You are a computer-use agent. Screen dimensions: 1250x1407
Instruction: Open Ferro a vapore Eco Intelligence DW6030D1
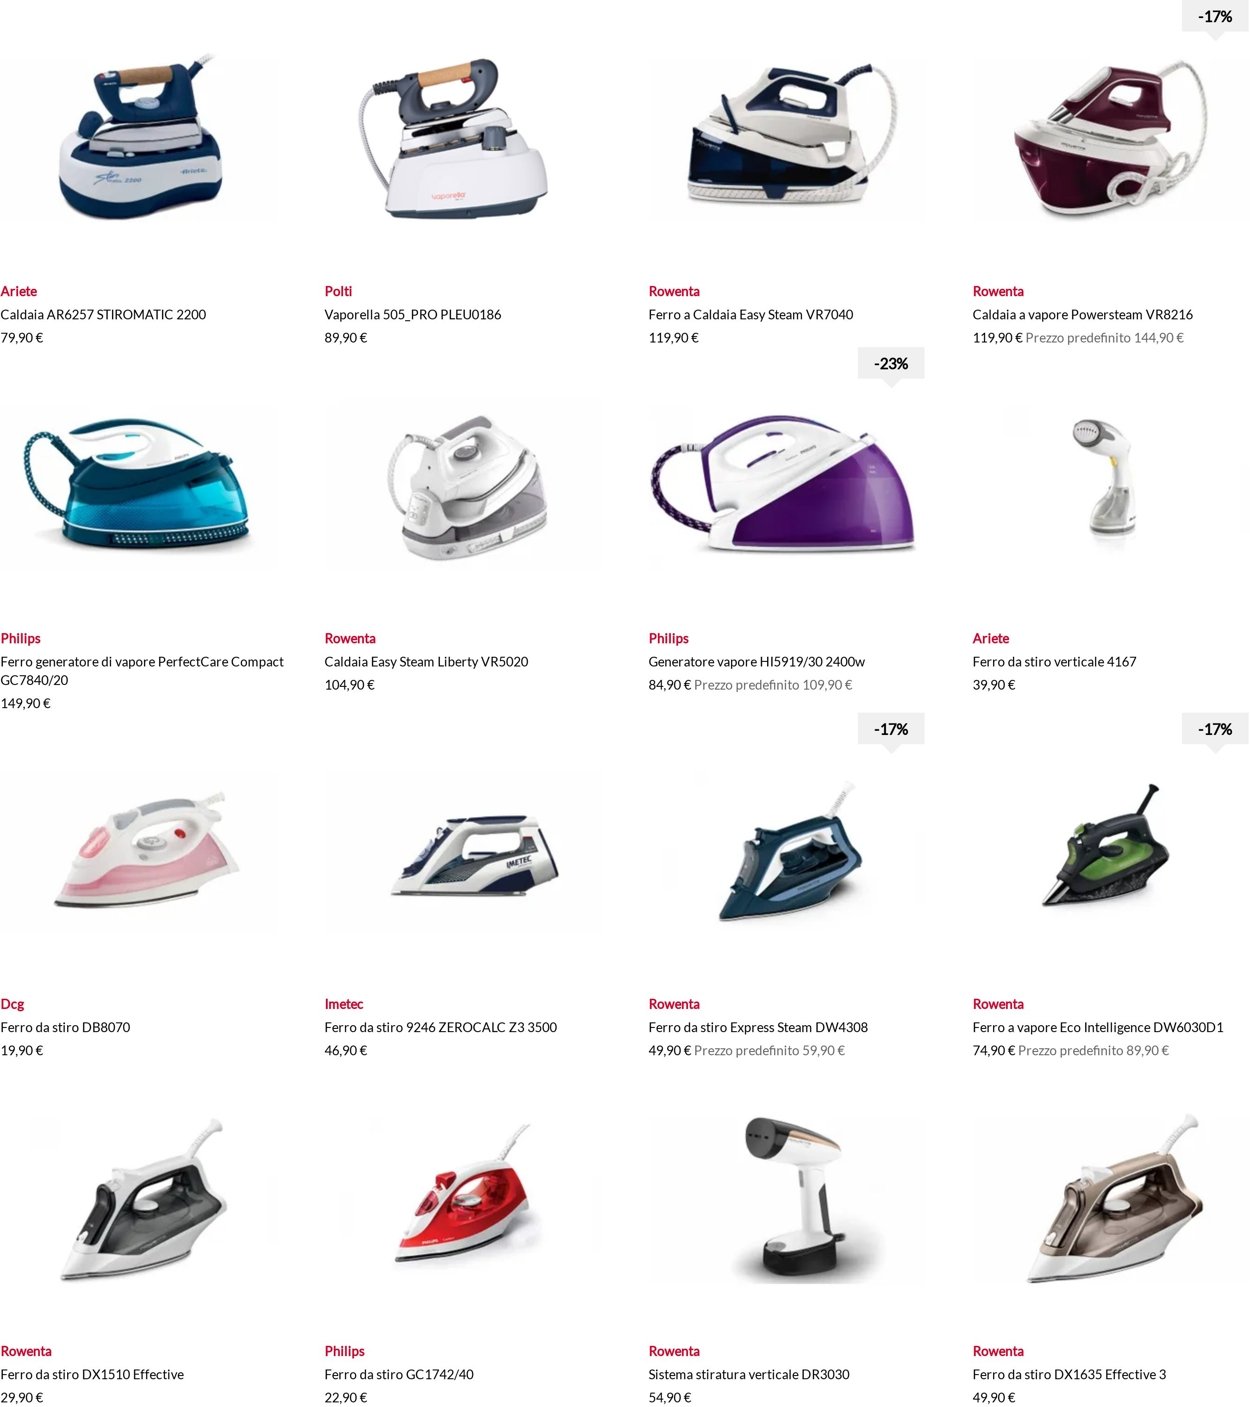click(1098, 1028)
